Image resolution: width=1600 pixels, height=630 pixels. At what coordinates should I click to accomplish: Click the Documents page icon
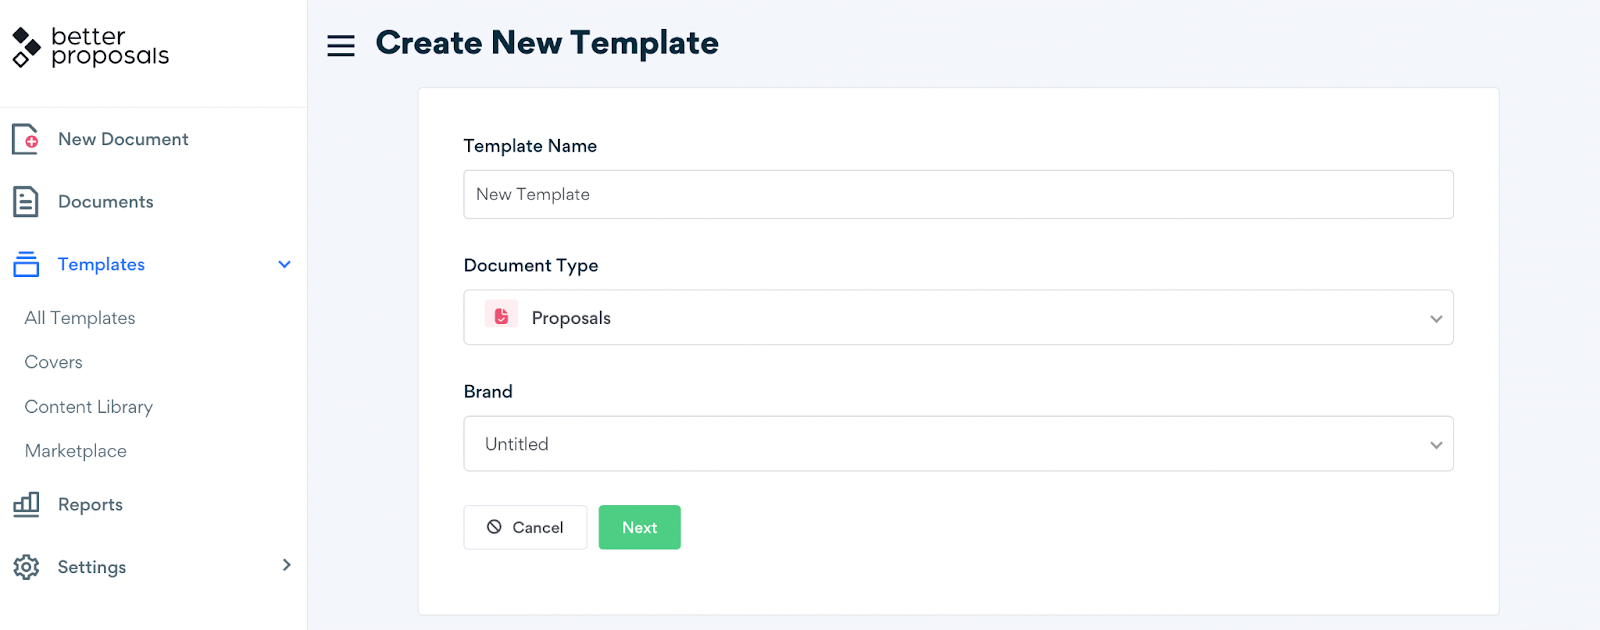[26, 202]
